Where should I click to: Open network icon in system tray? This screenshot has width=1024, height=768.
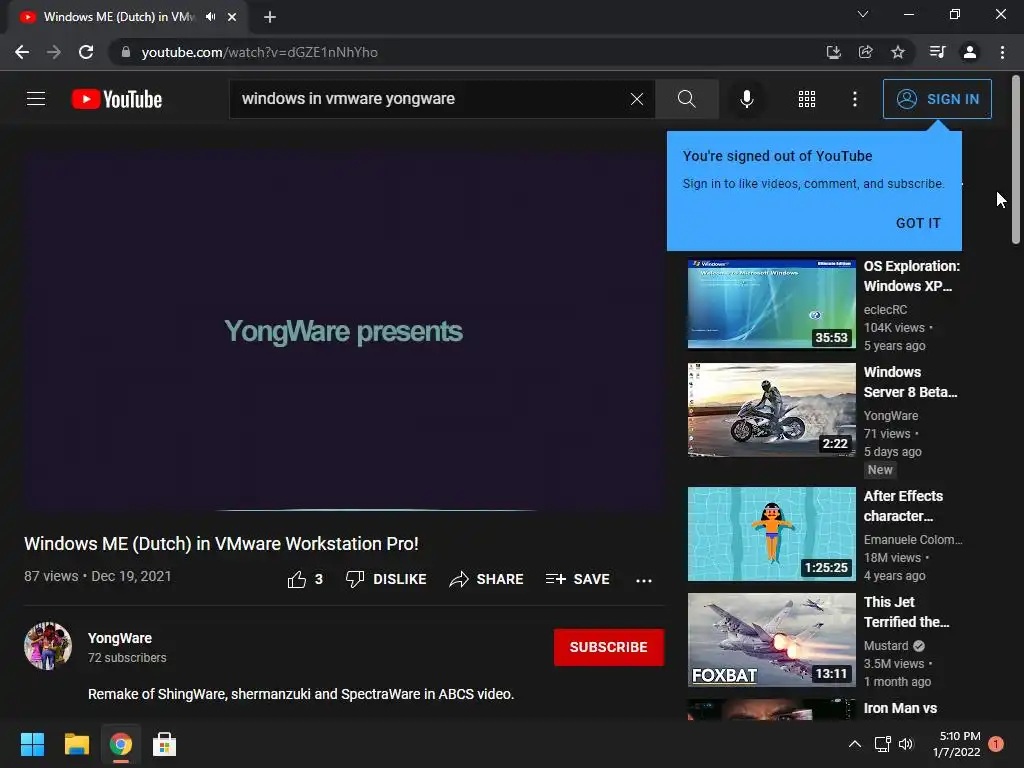[882, 744]
